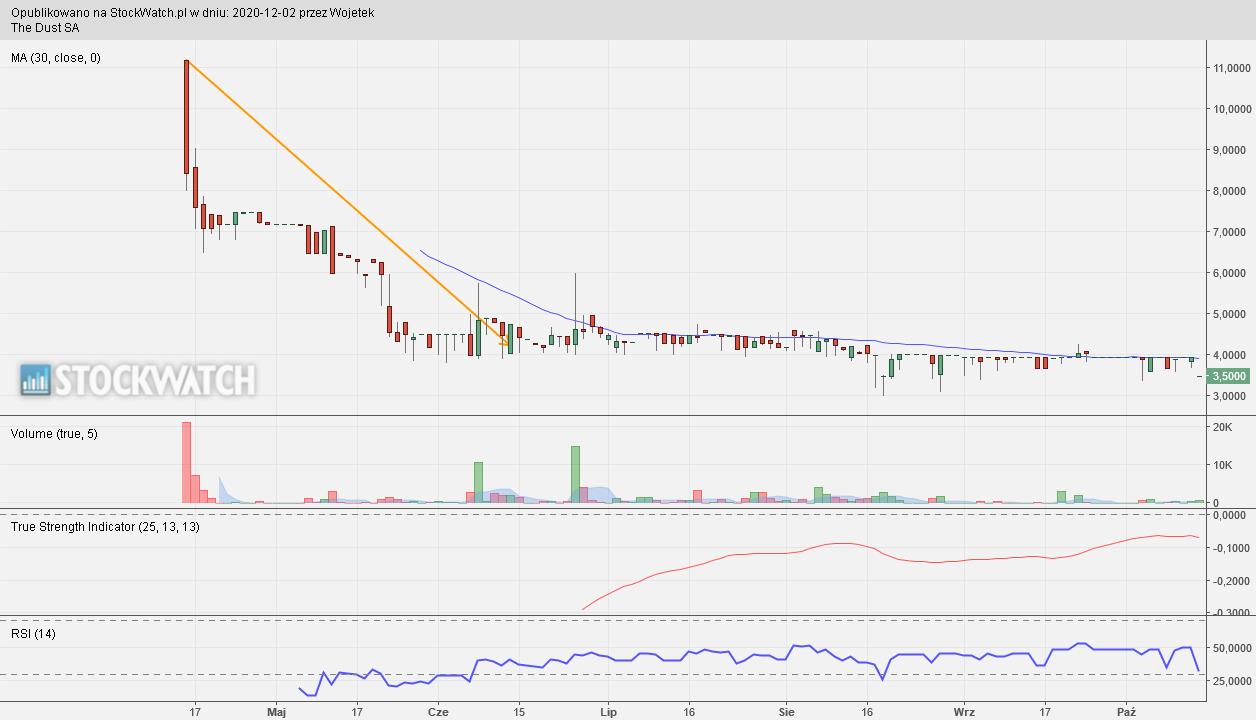Select the 15 date label after Cze
1256x720 pixels.
519,713
